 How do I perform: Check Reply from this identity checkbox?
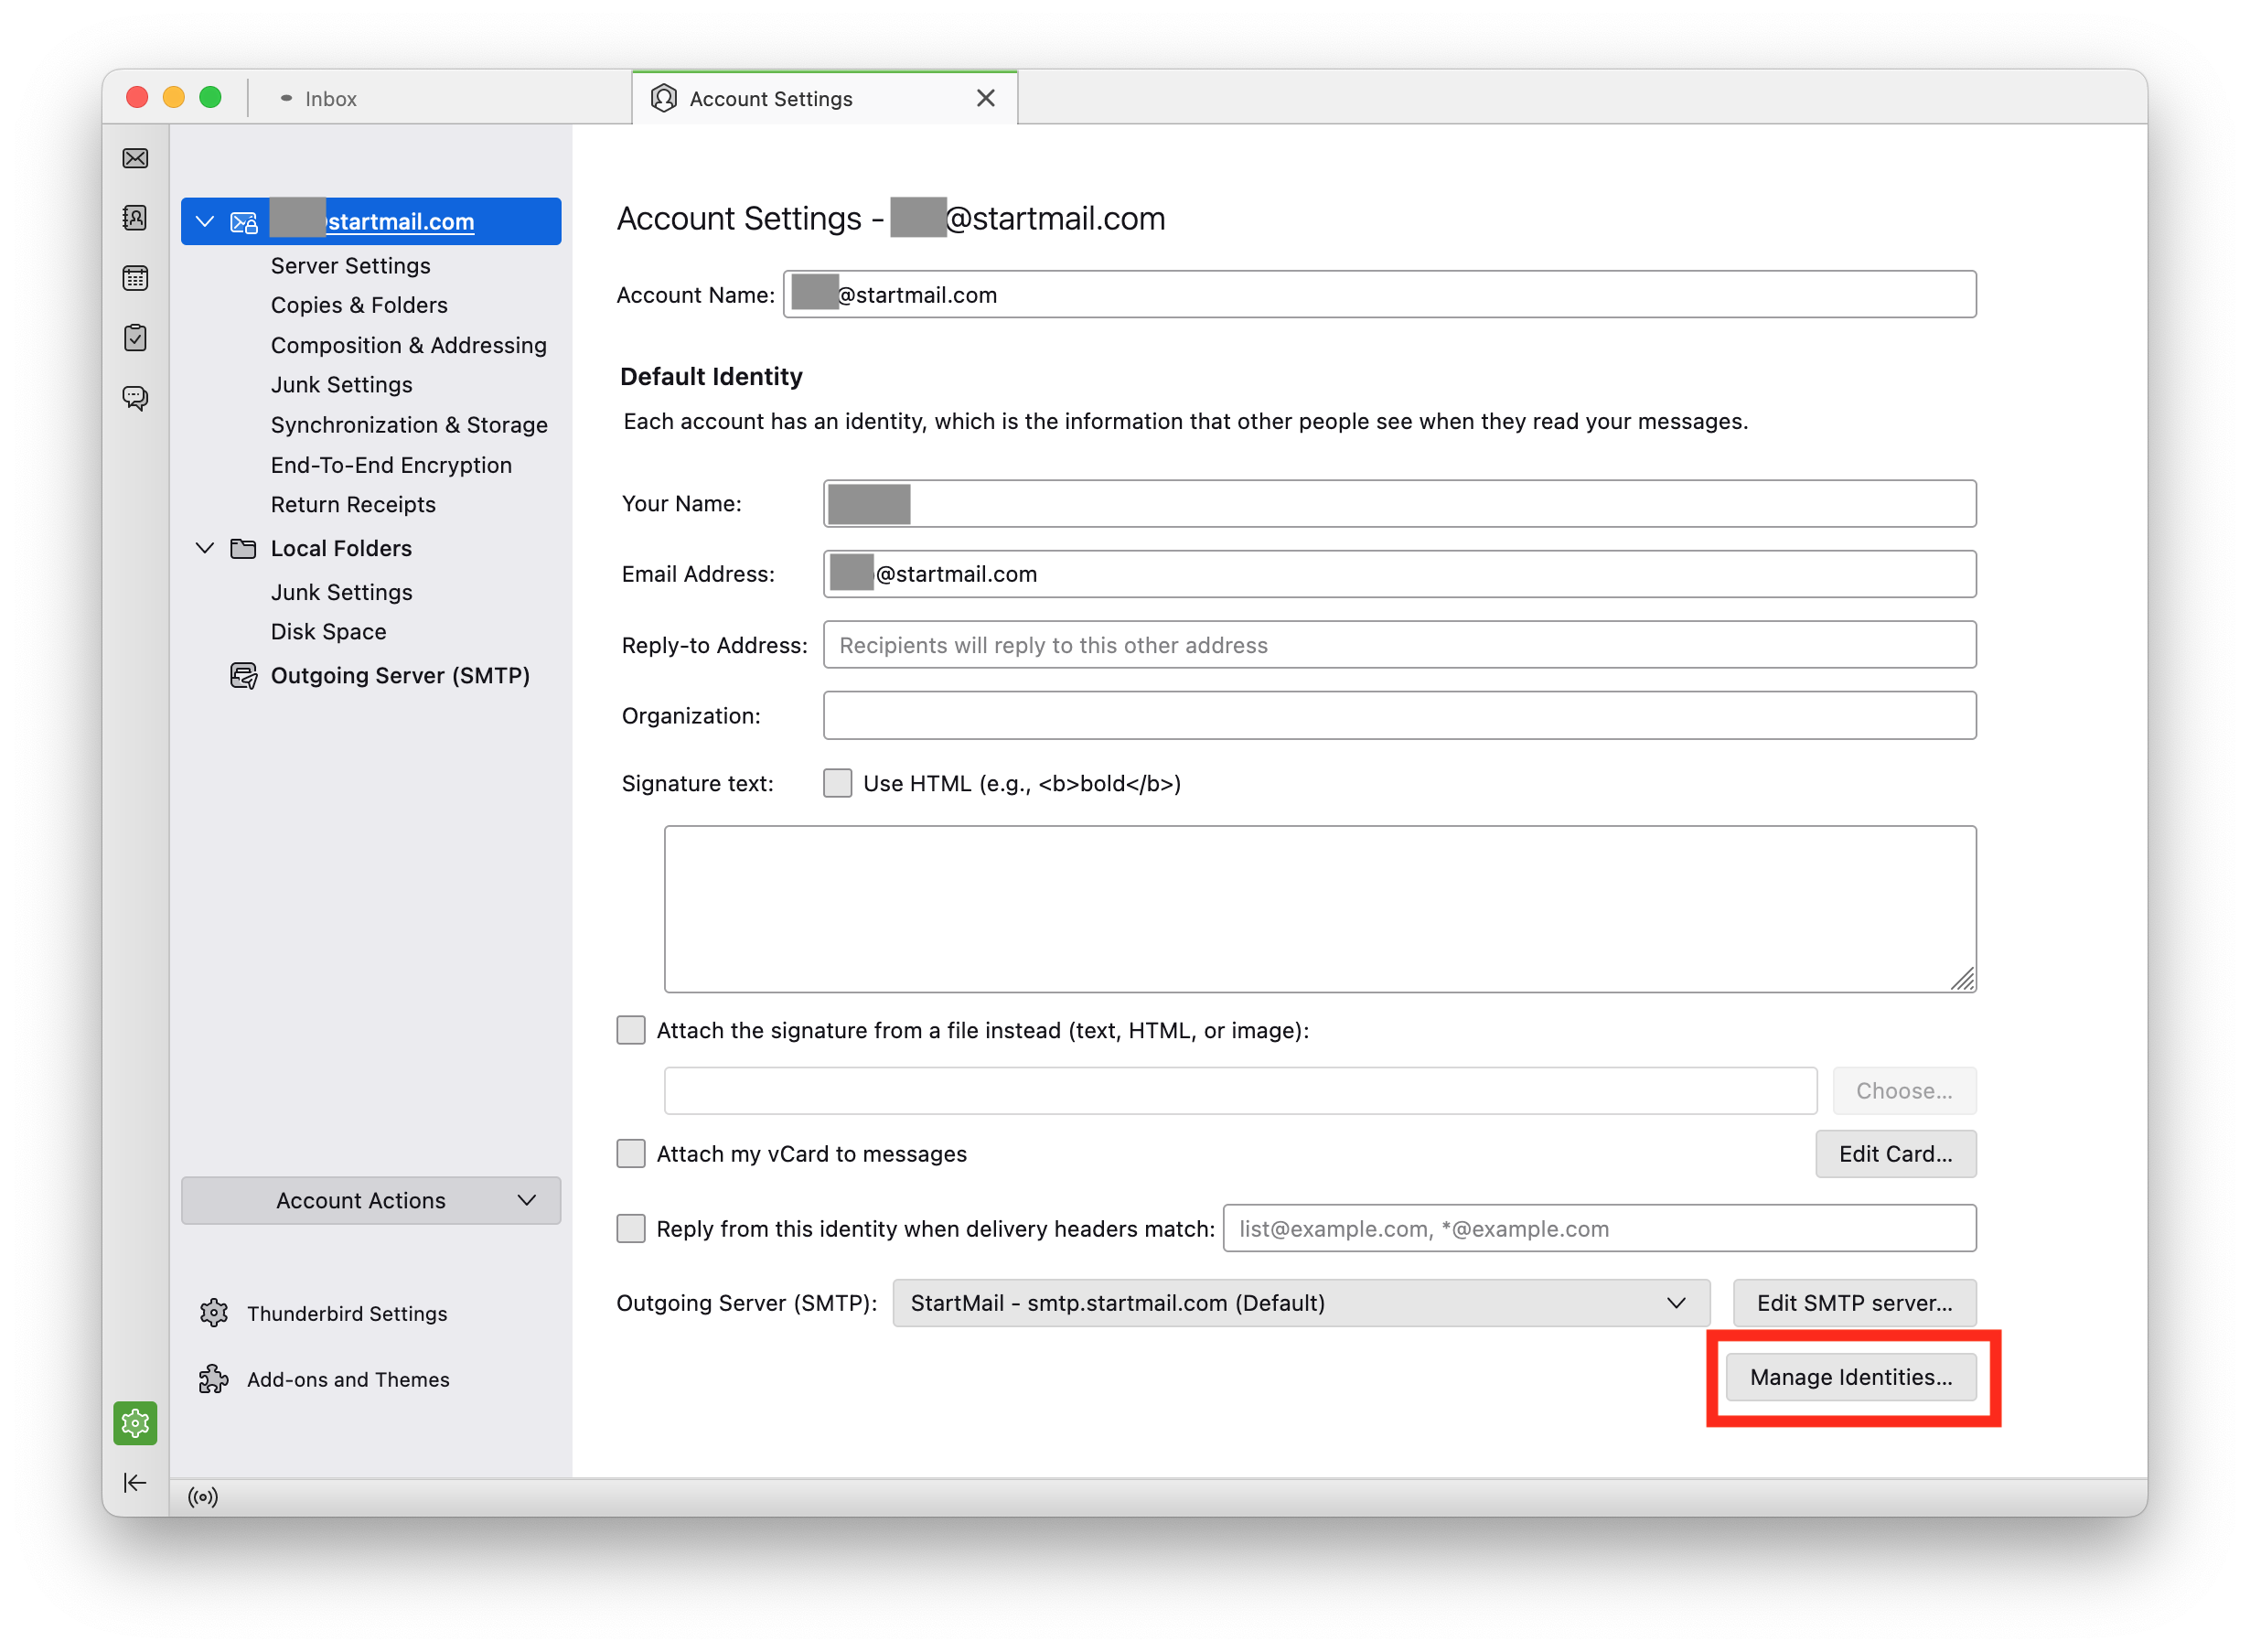coord(631,1229)
